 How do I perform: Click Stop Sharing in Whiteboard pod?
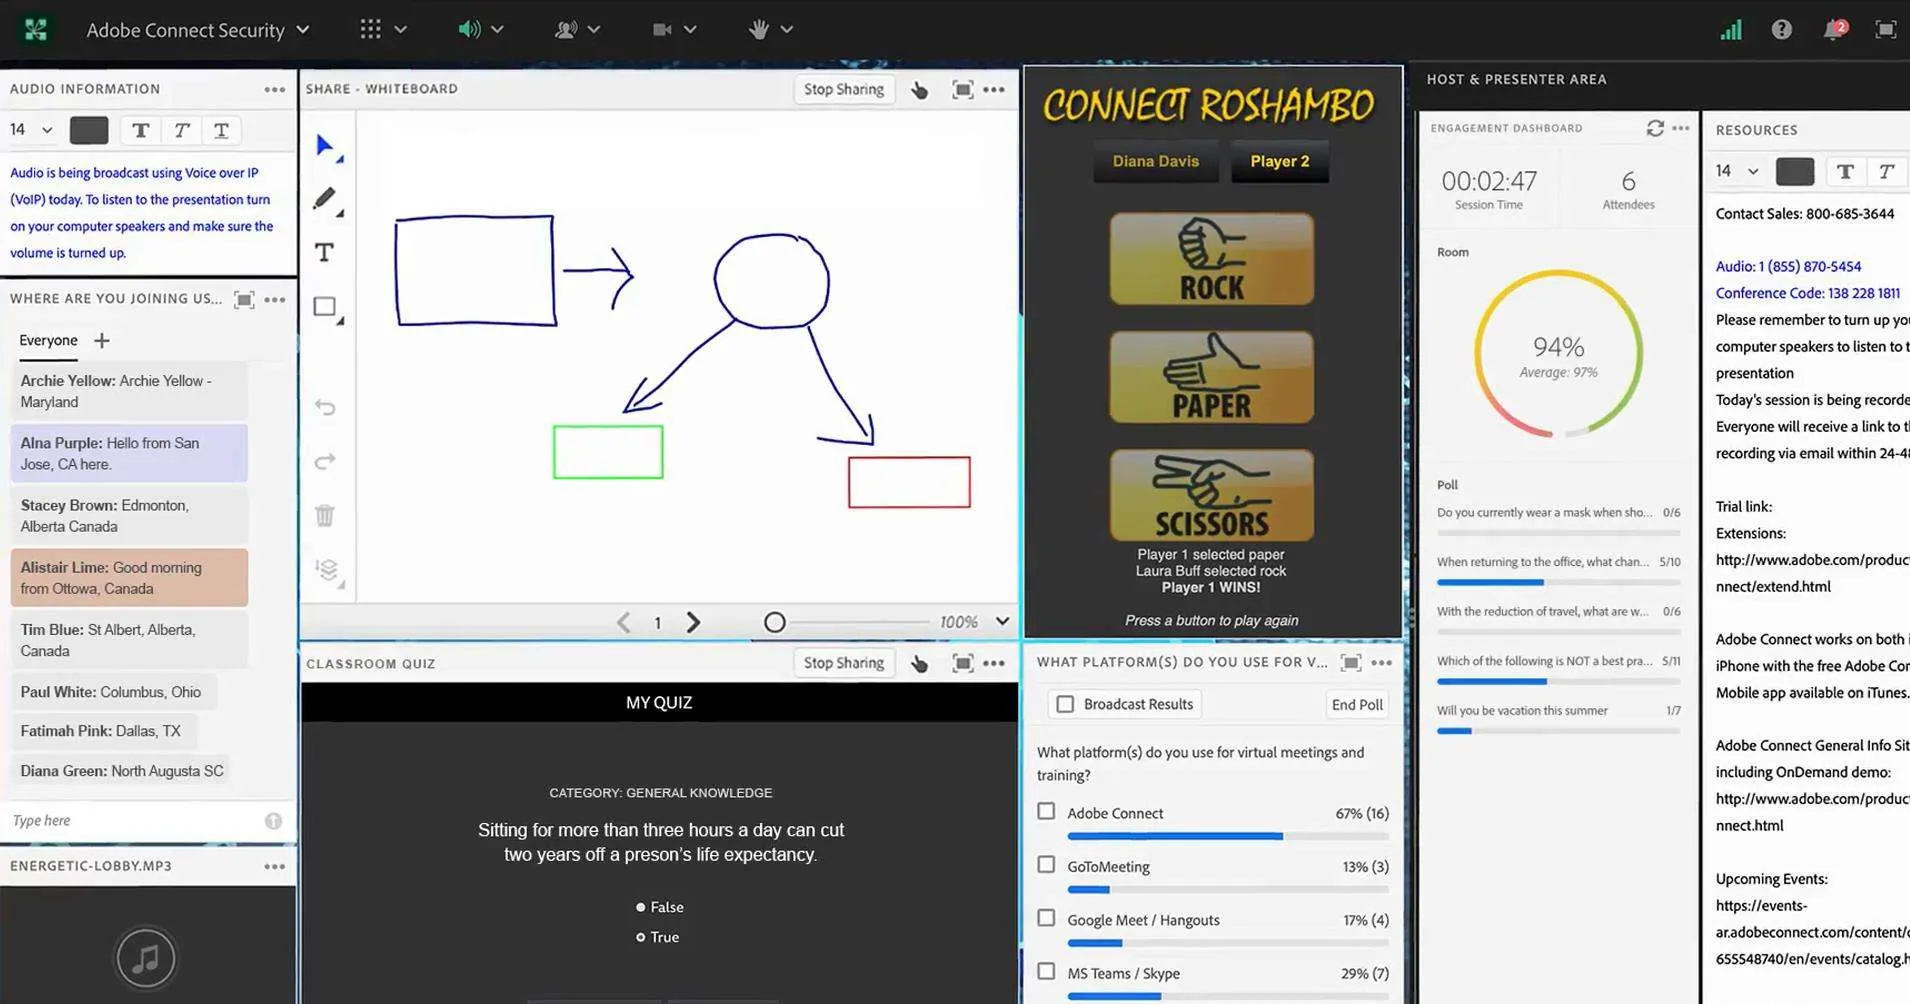coord(844,89)
